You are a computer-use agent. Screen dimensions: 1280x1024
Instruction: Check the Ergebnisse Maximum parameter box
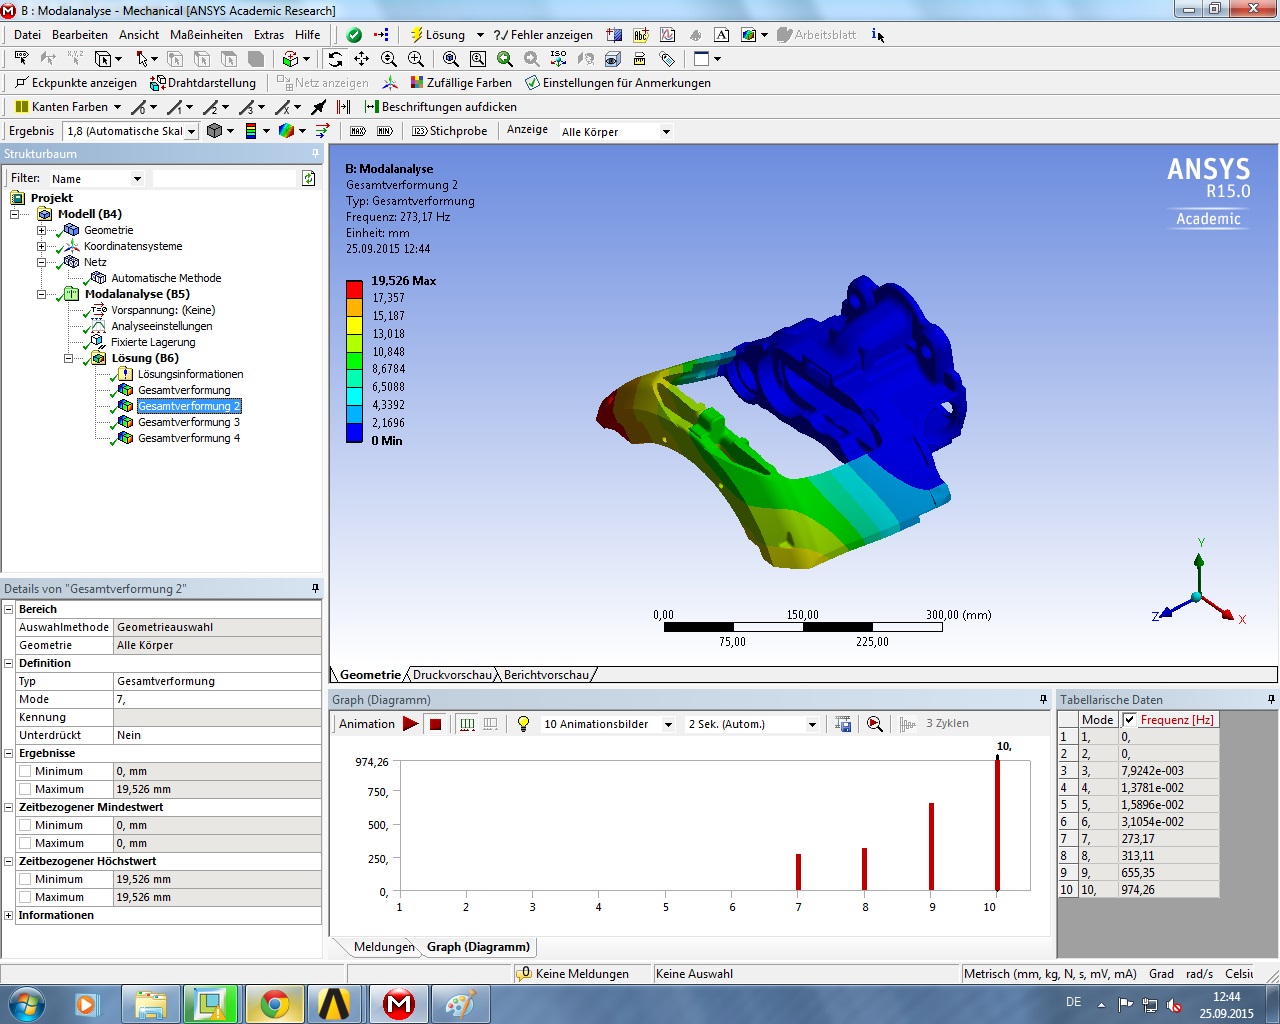[x=25, y=789]
